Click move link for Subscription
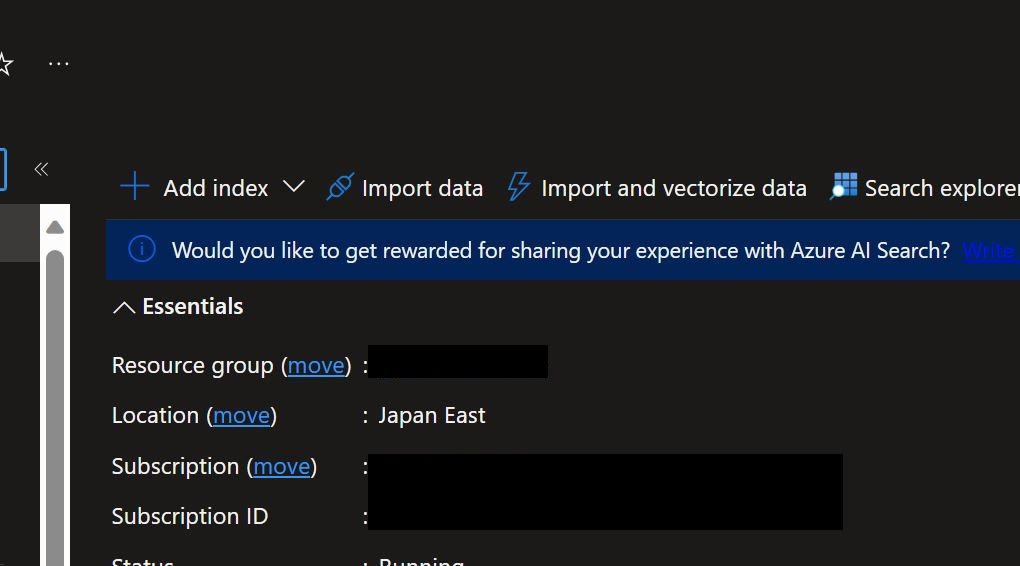This screenshot has width=1020, height=566. click(282, 466)
